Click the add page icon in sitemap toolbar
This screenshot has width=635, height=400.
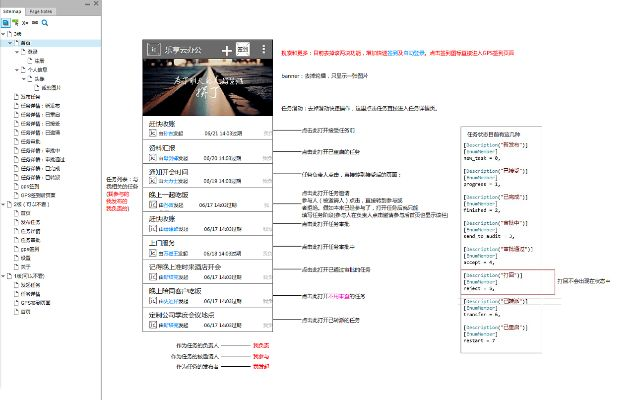pos(6,20)
